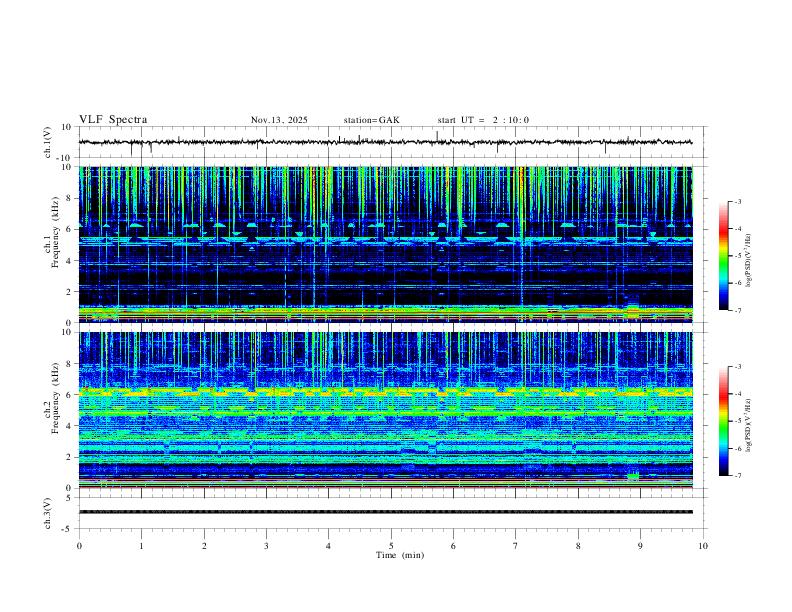This screenshot has width=792, height=612.
Task: Click the "-4" tick on ch.2 colorbar
Action: (738, 394)
